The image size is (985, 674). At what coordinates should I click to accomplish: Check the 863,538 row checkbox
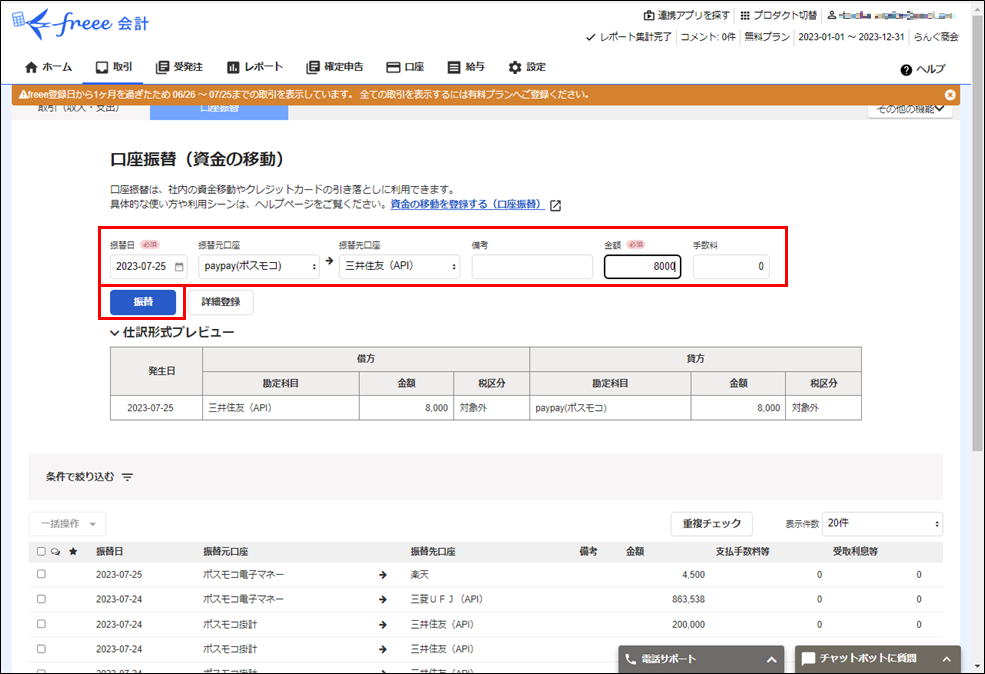[x=41, y=599]
